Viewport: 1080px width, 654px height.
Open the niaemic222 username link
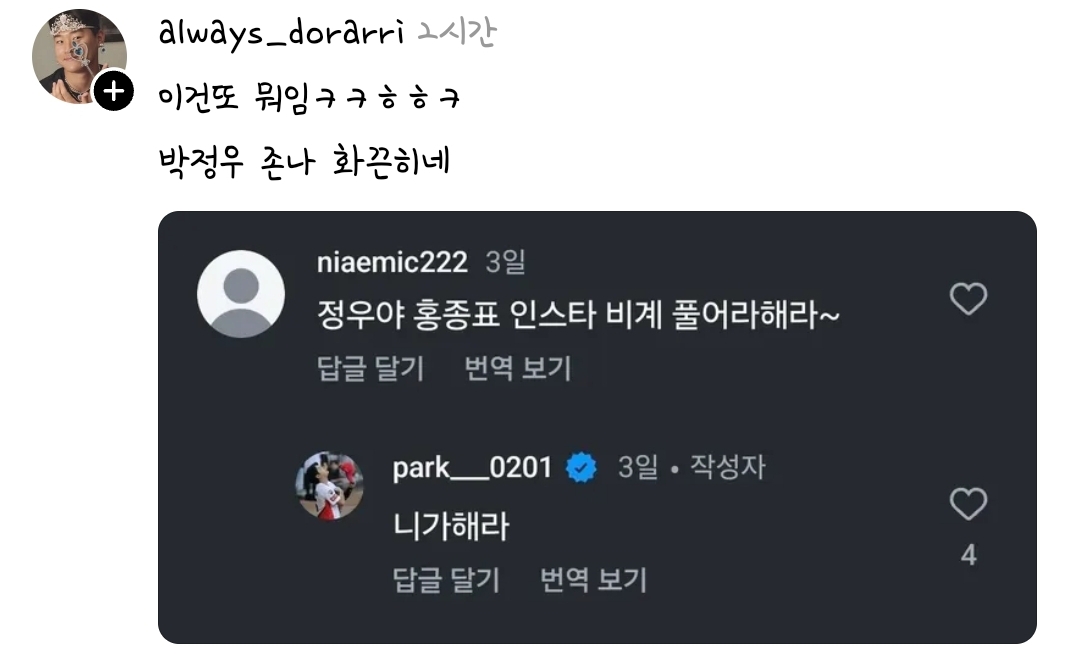pos(392,262)
